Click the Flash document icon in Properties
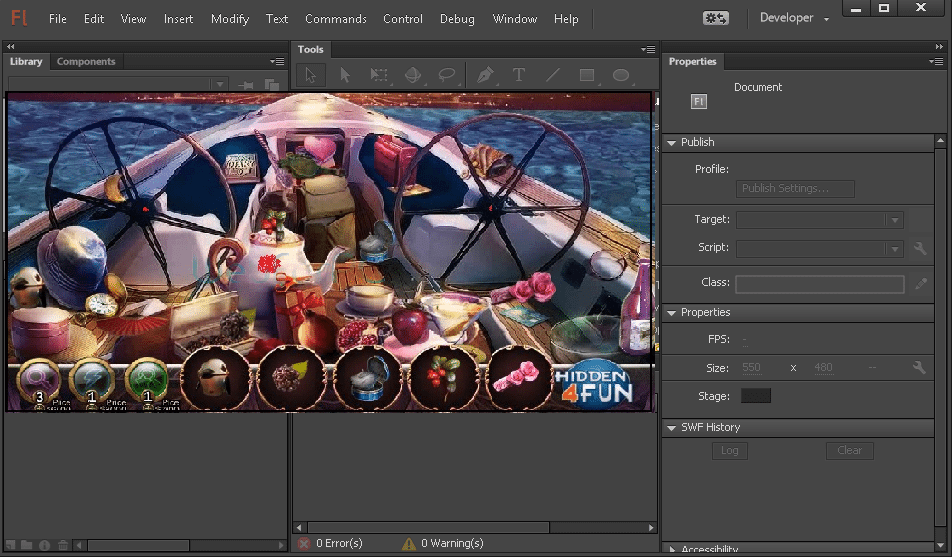 pyautogui.click(x=699, y=101)
